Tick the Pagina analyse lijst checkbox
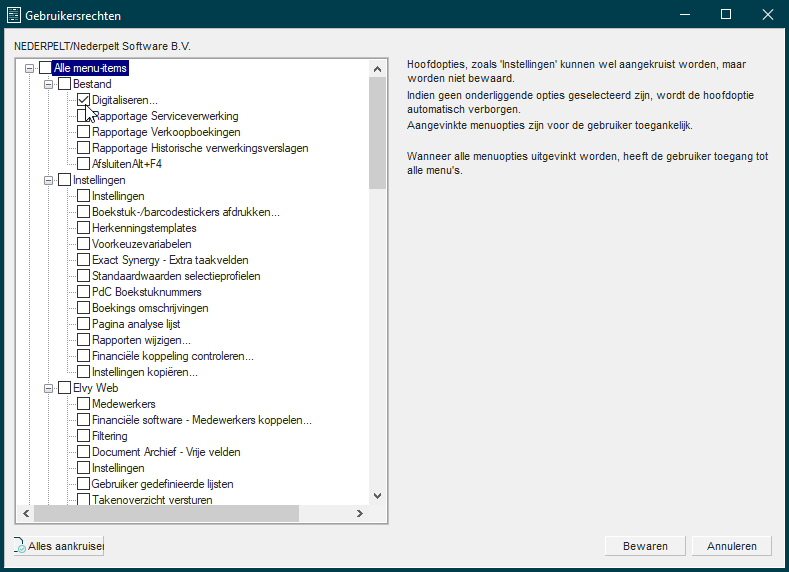This screenshot has width=789, height=572. coord(84,324)
